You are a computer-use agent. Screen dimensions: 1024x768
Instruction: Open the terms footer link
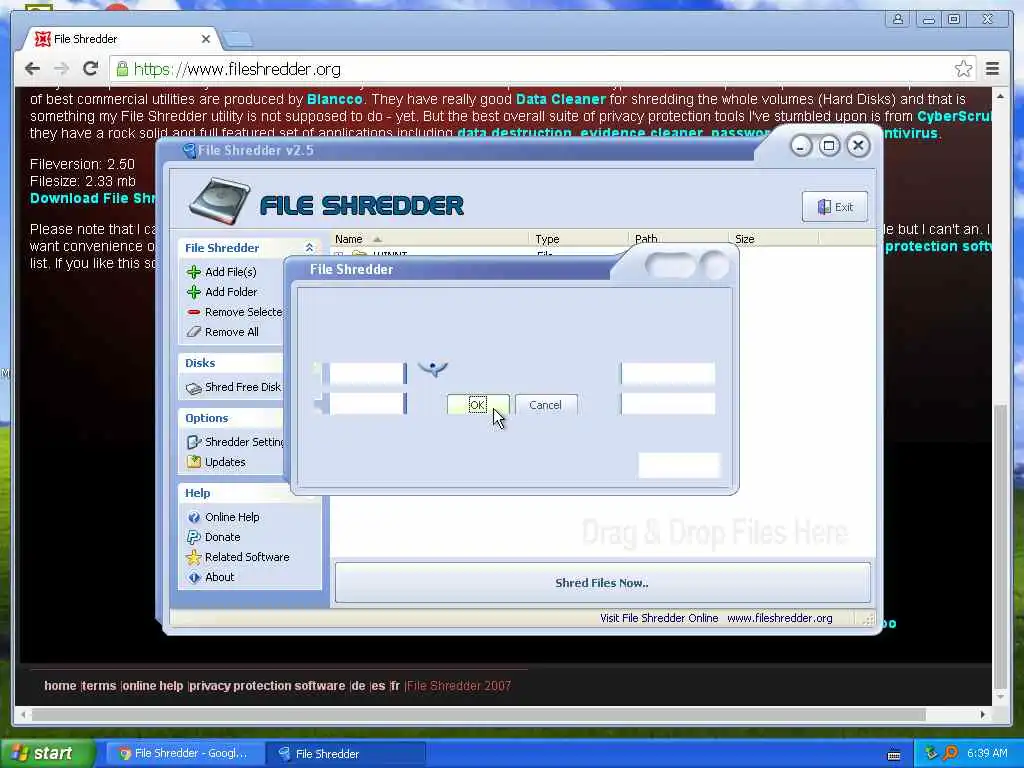(x=99, y=686)
